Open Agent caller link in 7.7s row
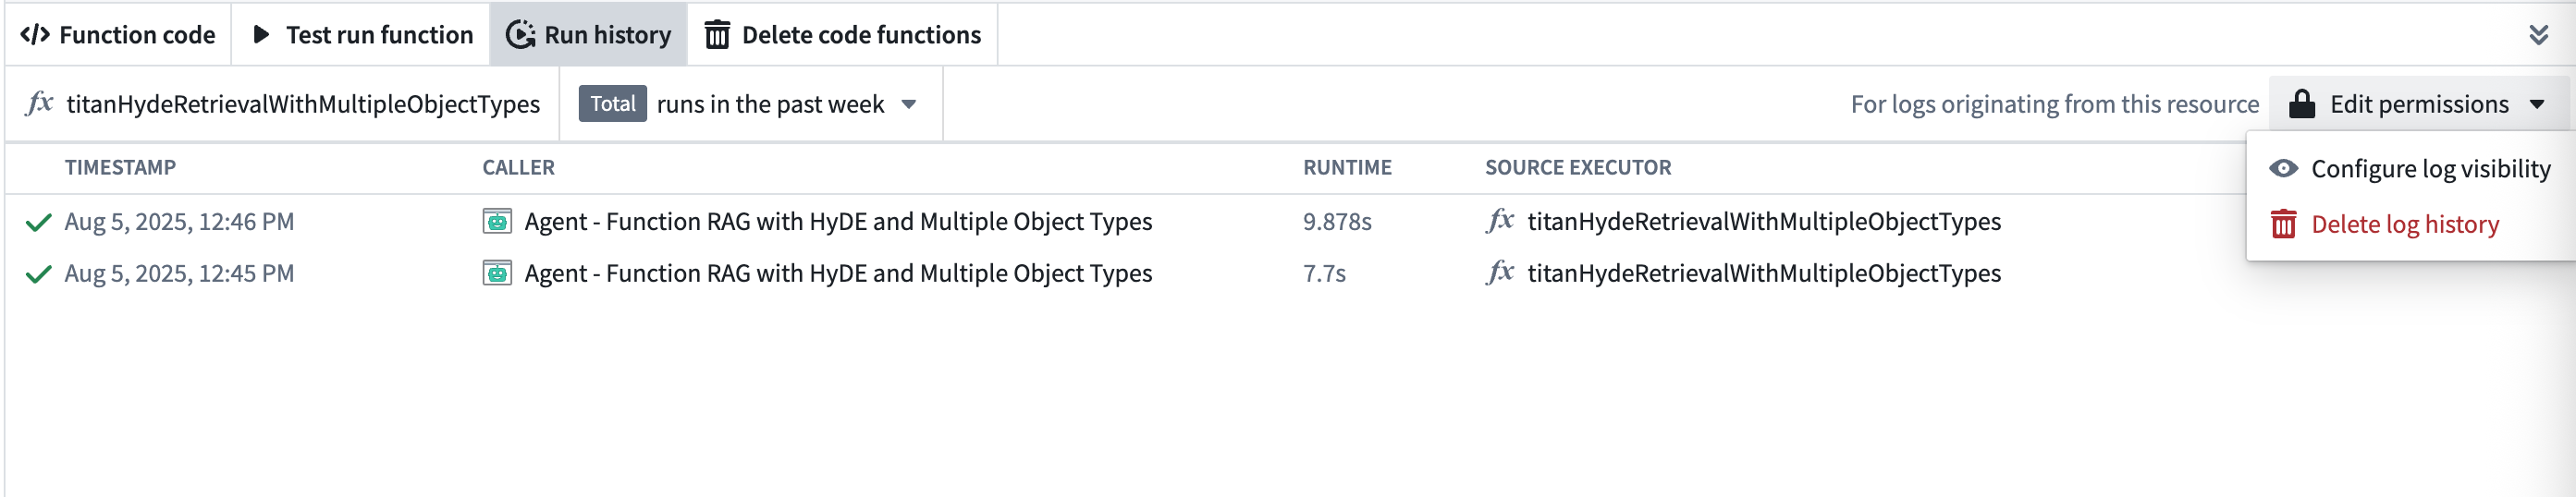 click(x=838, y=274)
